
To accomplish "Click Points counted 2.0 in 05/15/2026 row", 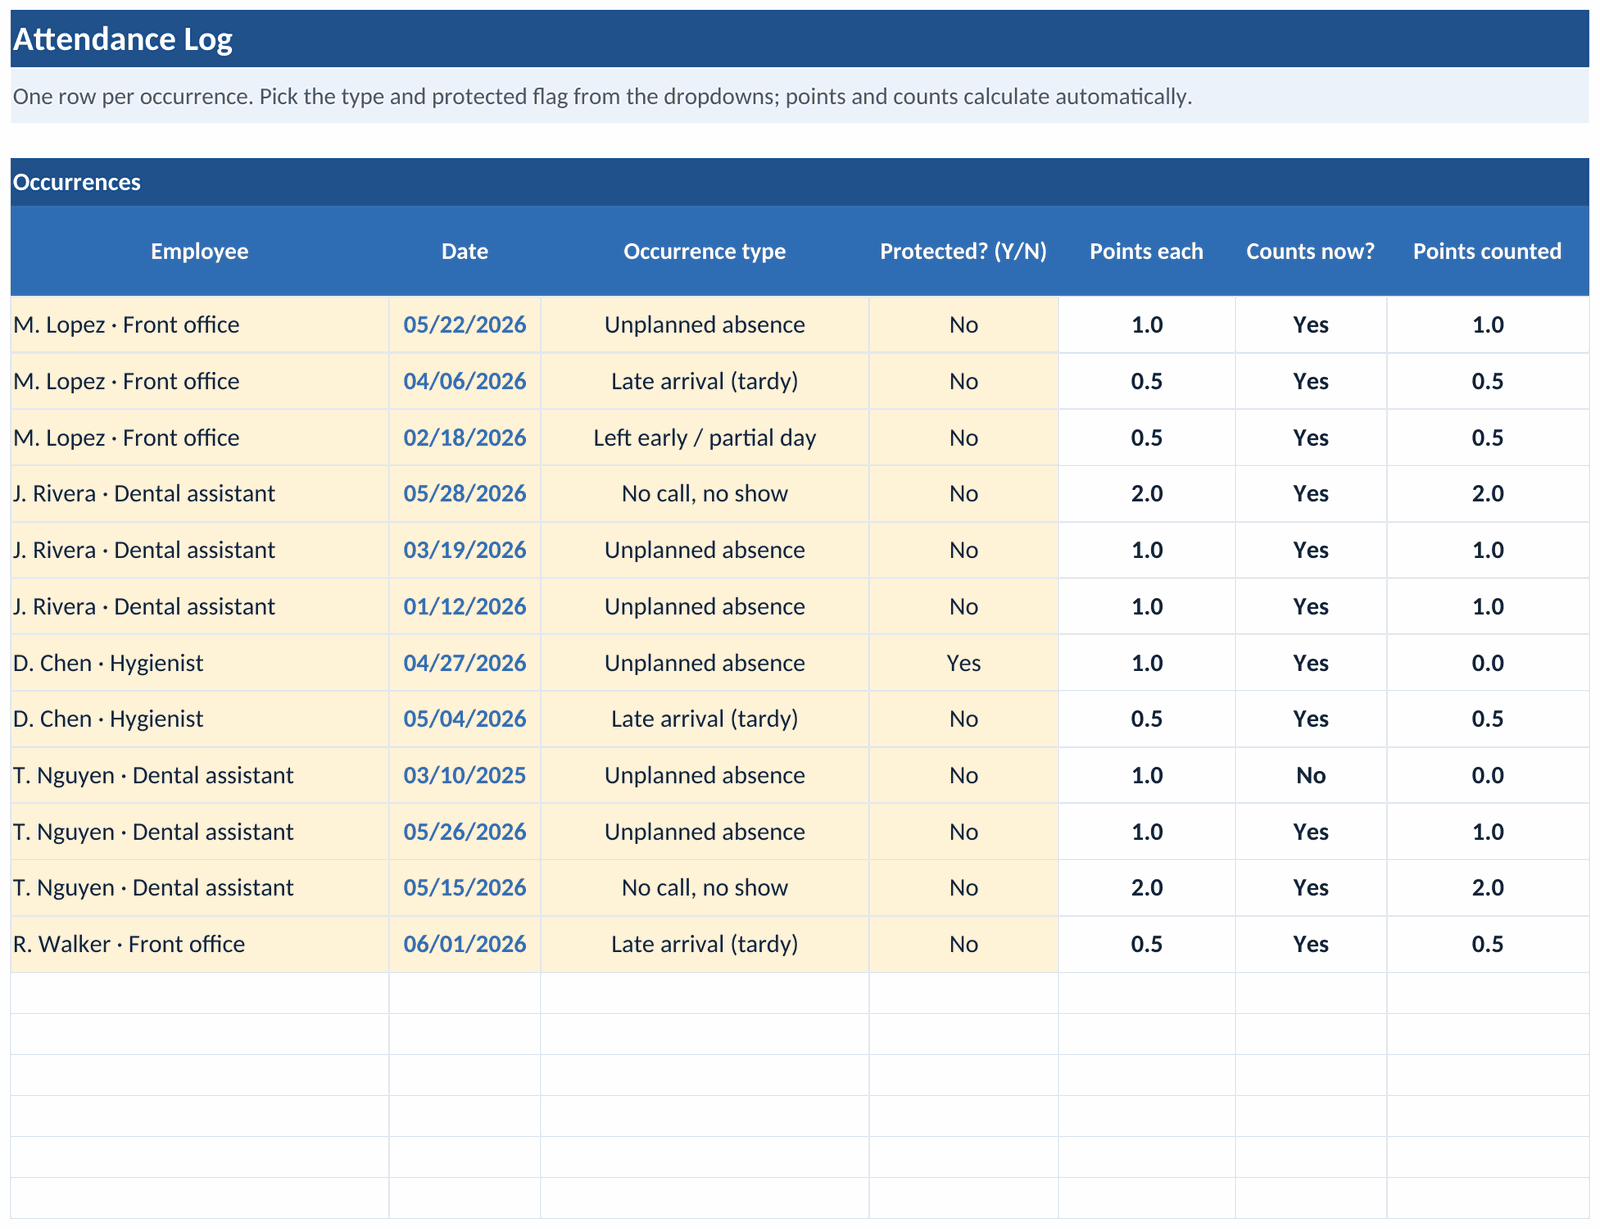I will click(x=1488, y=888).
